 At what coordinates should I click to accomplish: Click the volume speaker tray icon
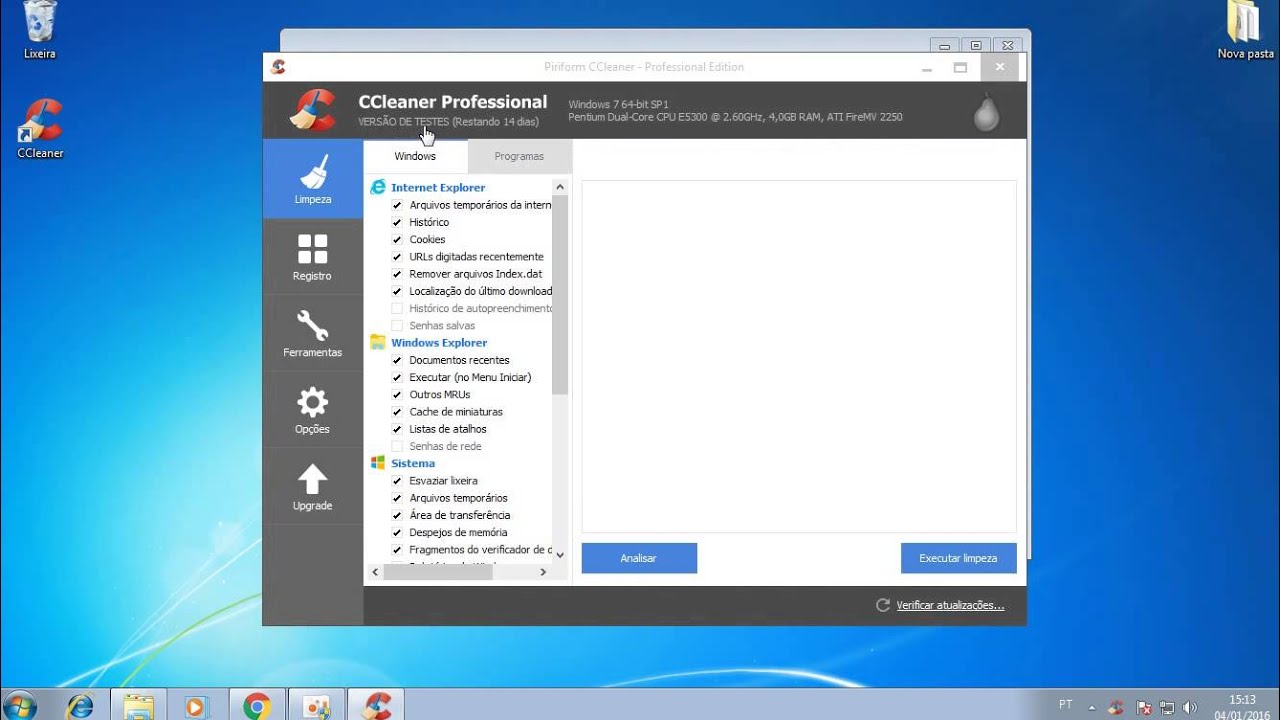[x=1190, y=707]
